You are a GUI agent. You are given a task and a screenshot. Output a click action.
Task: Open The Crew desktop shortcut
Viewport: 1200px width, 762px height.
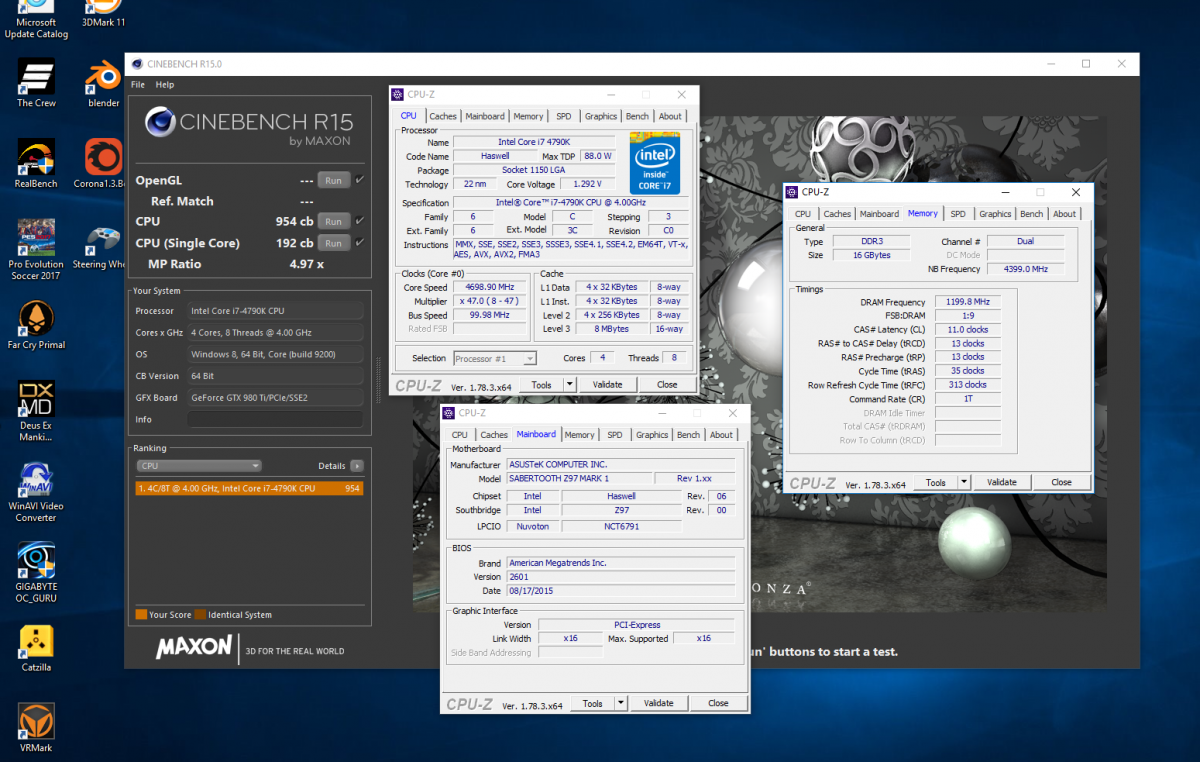(36, 83)
